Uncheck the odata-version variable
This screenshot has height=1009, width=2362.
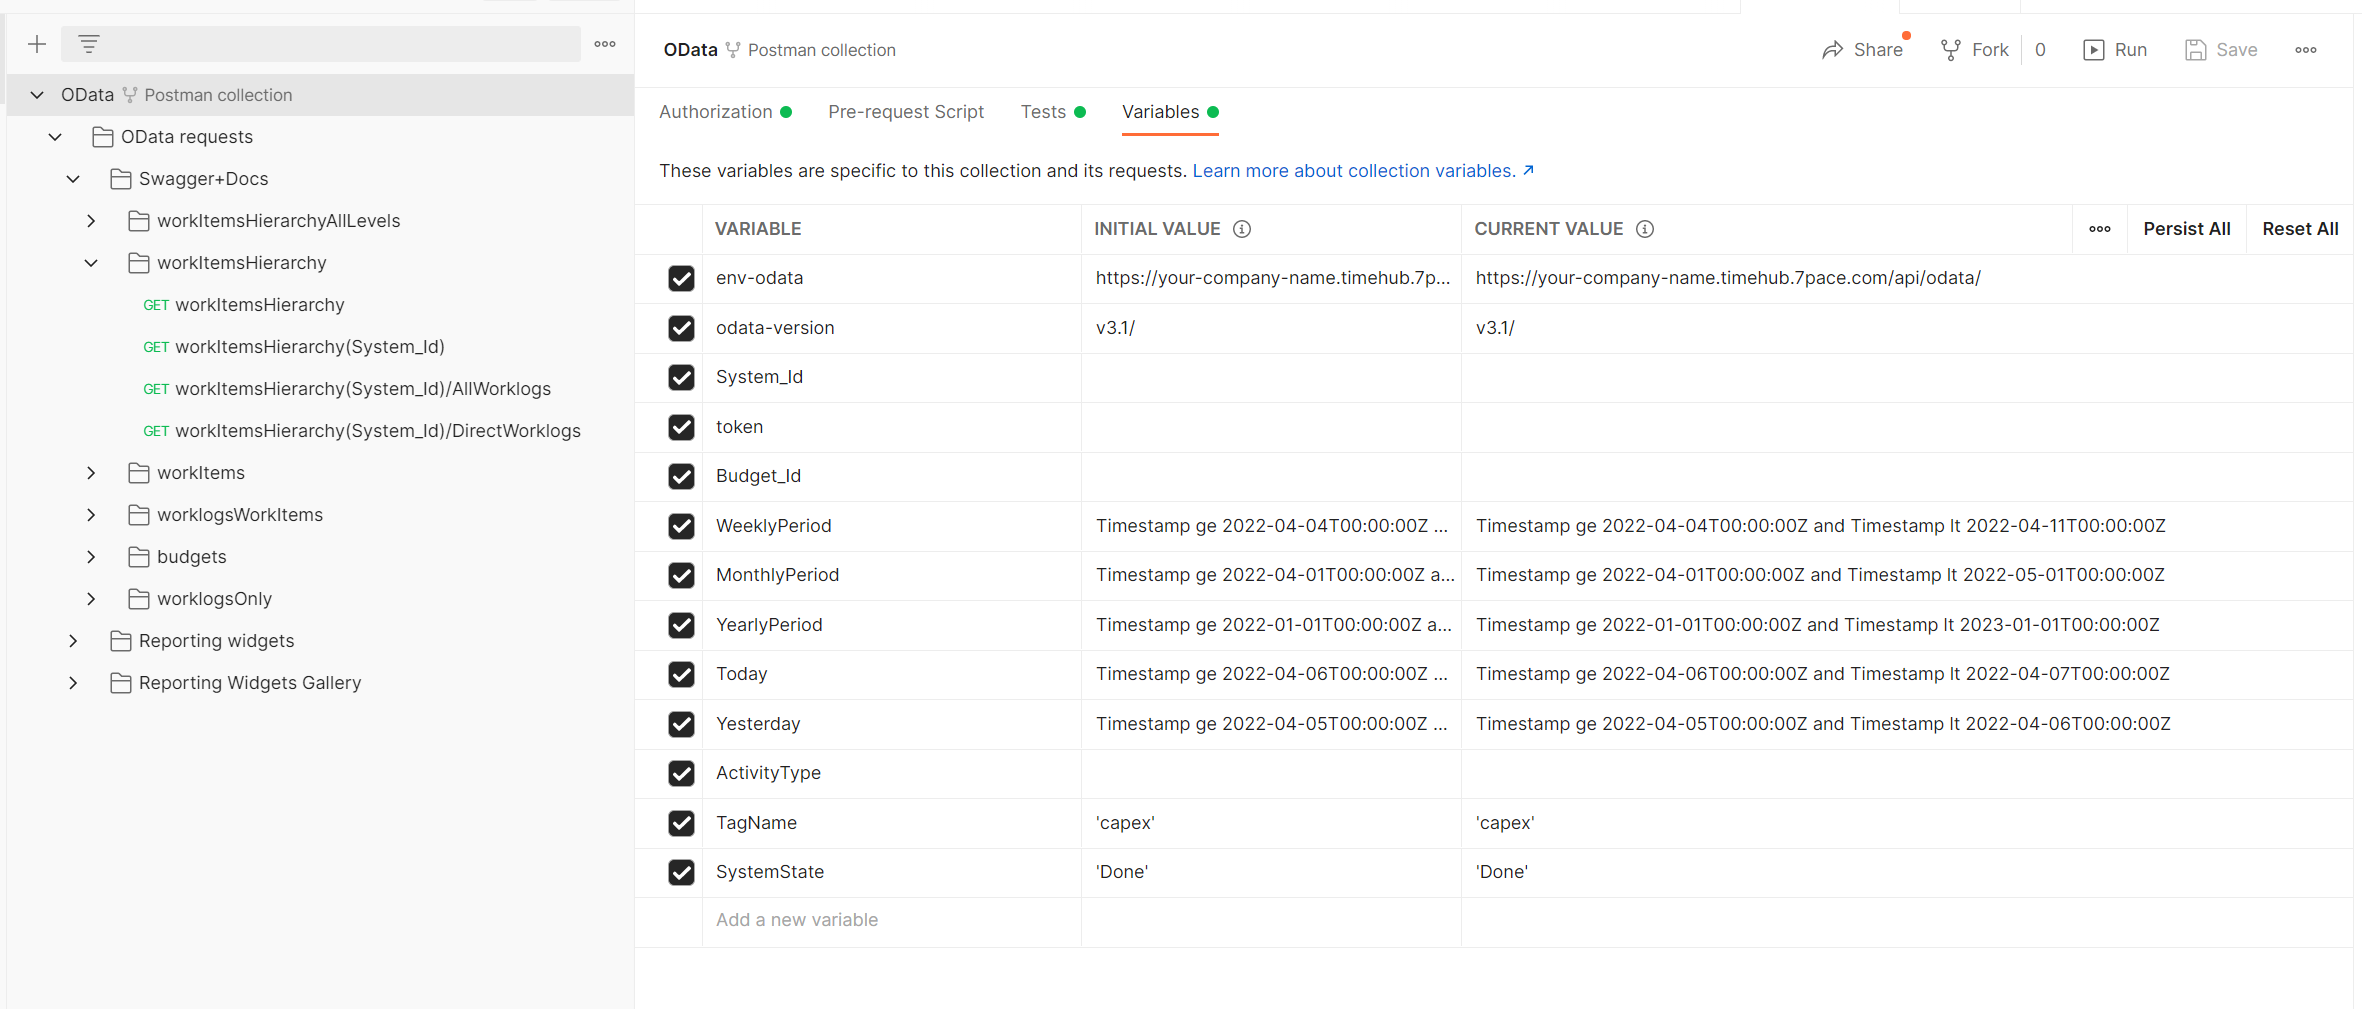(681, 328)
